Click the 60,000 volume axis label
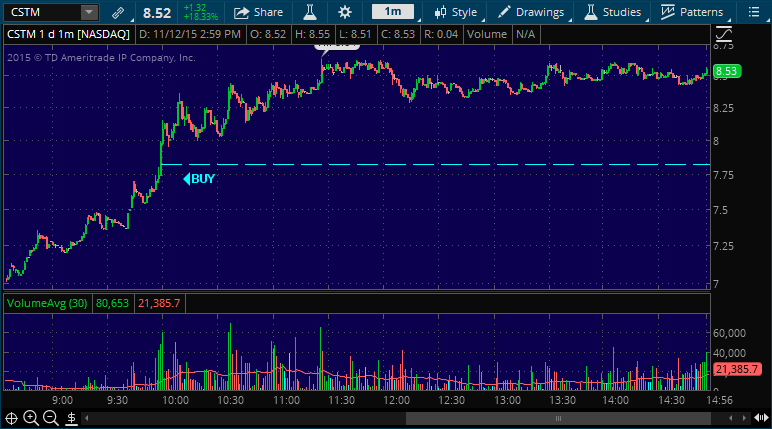The height and width of the screenshot is (429, 772). tap(729, 333)
